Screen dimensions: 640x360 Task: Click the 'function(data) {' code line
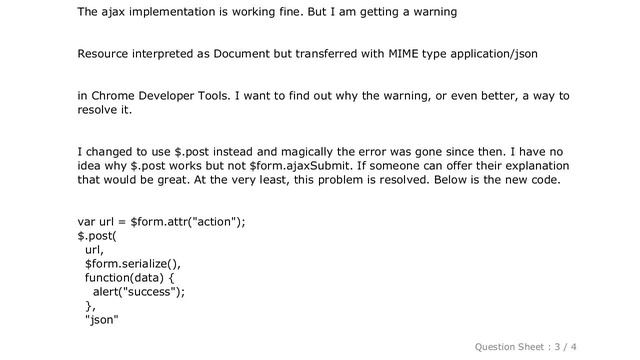129,278
